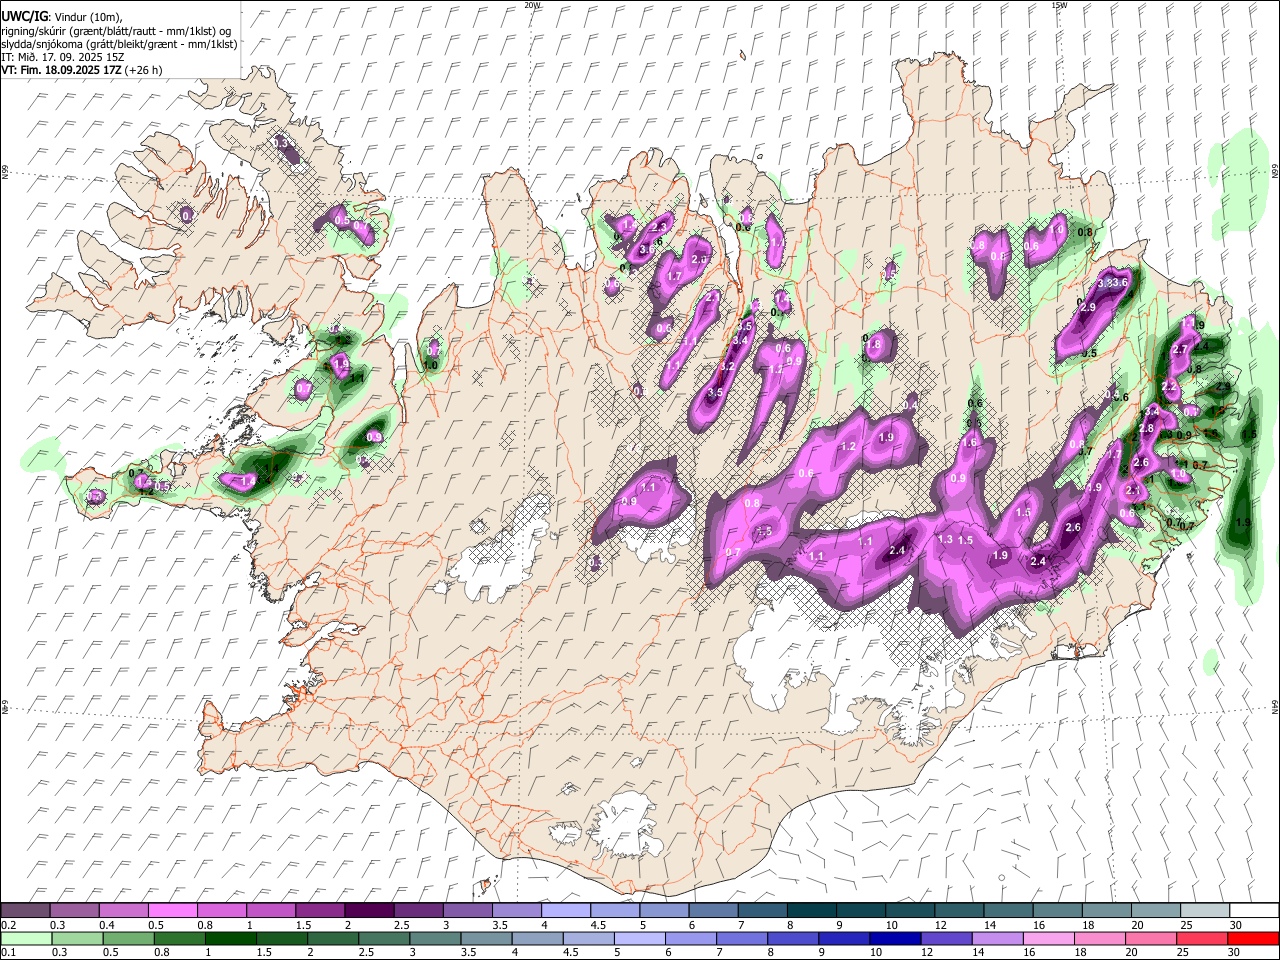Click the pale green lower swatch labeled 0.1

coord(26,938)
